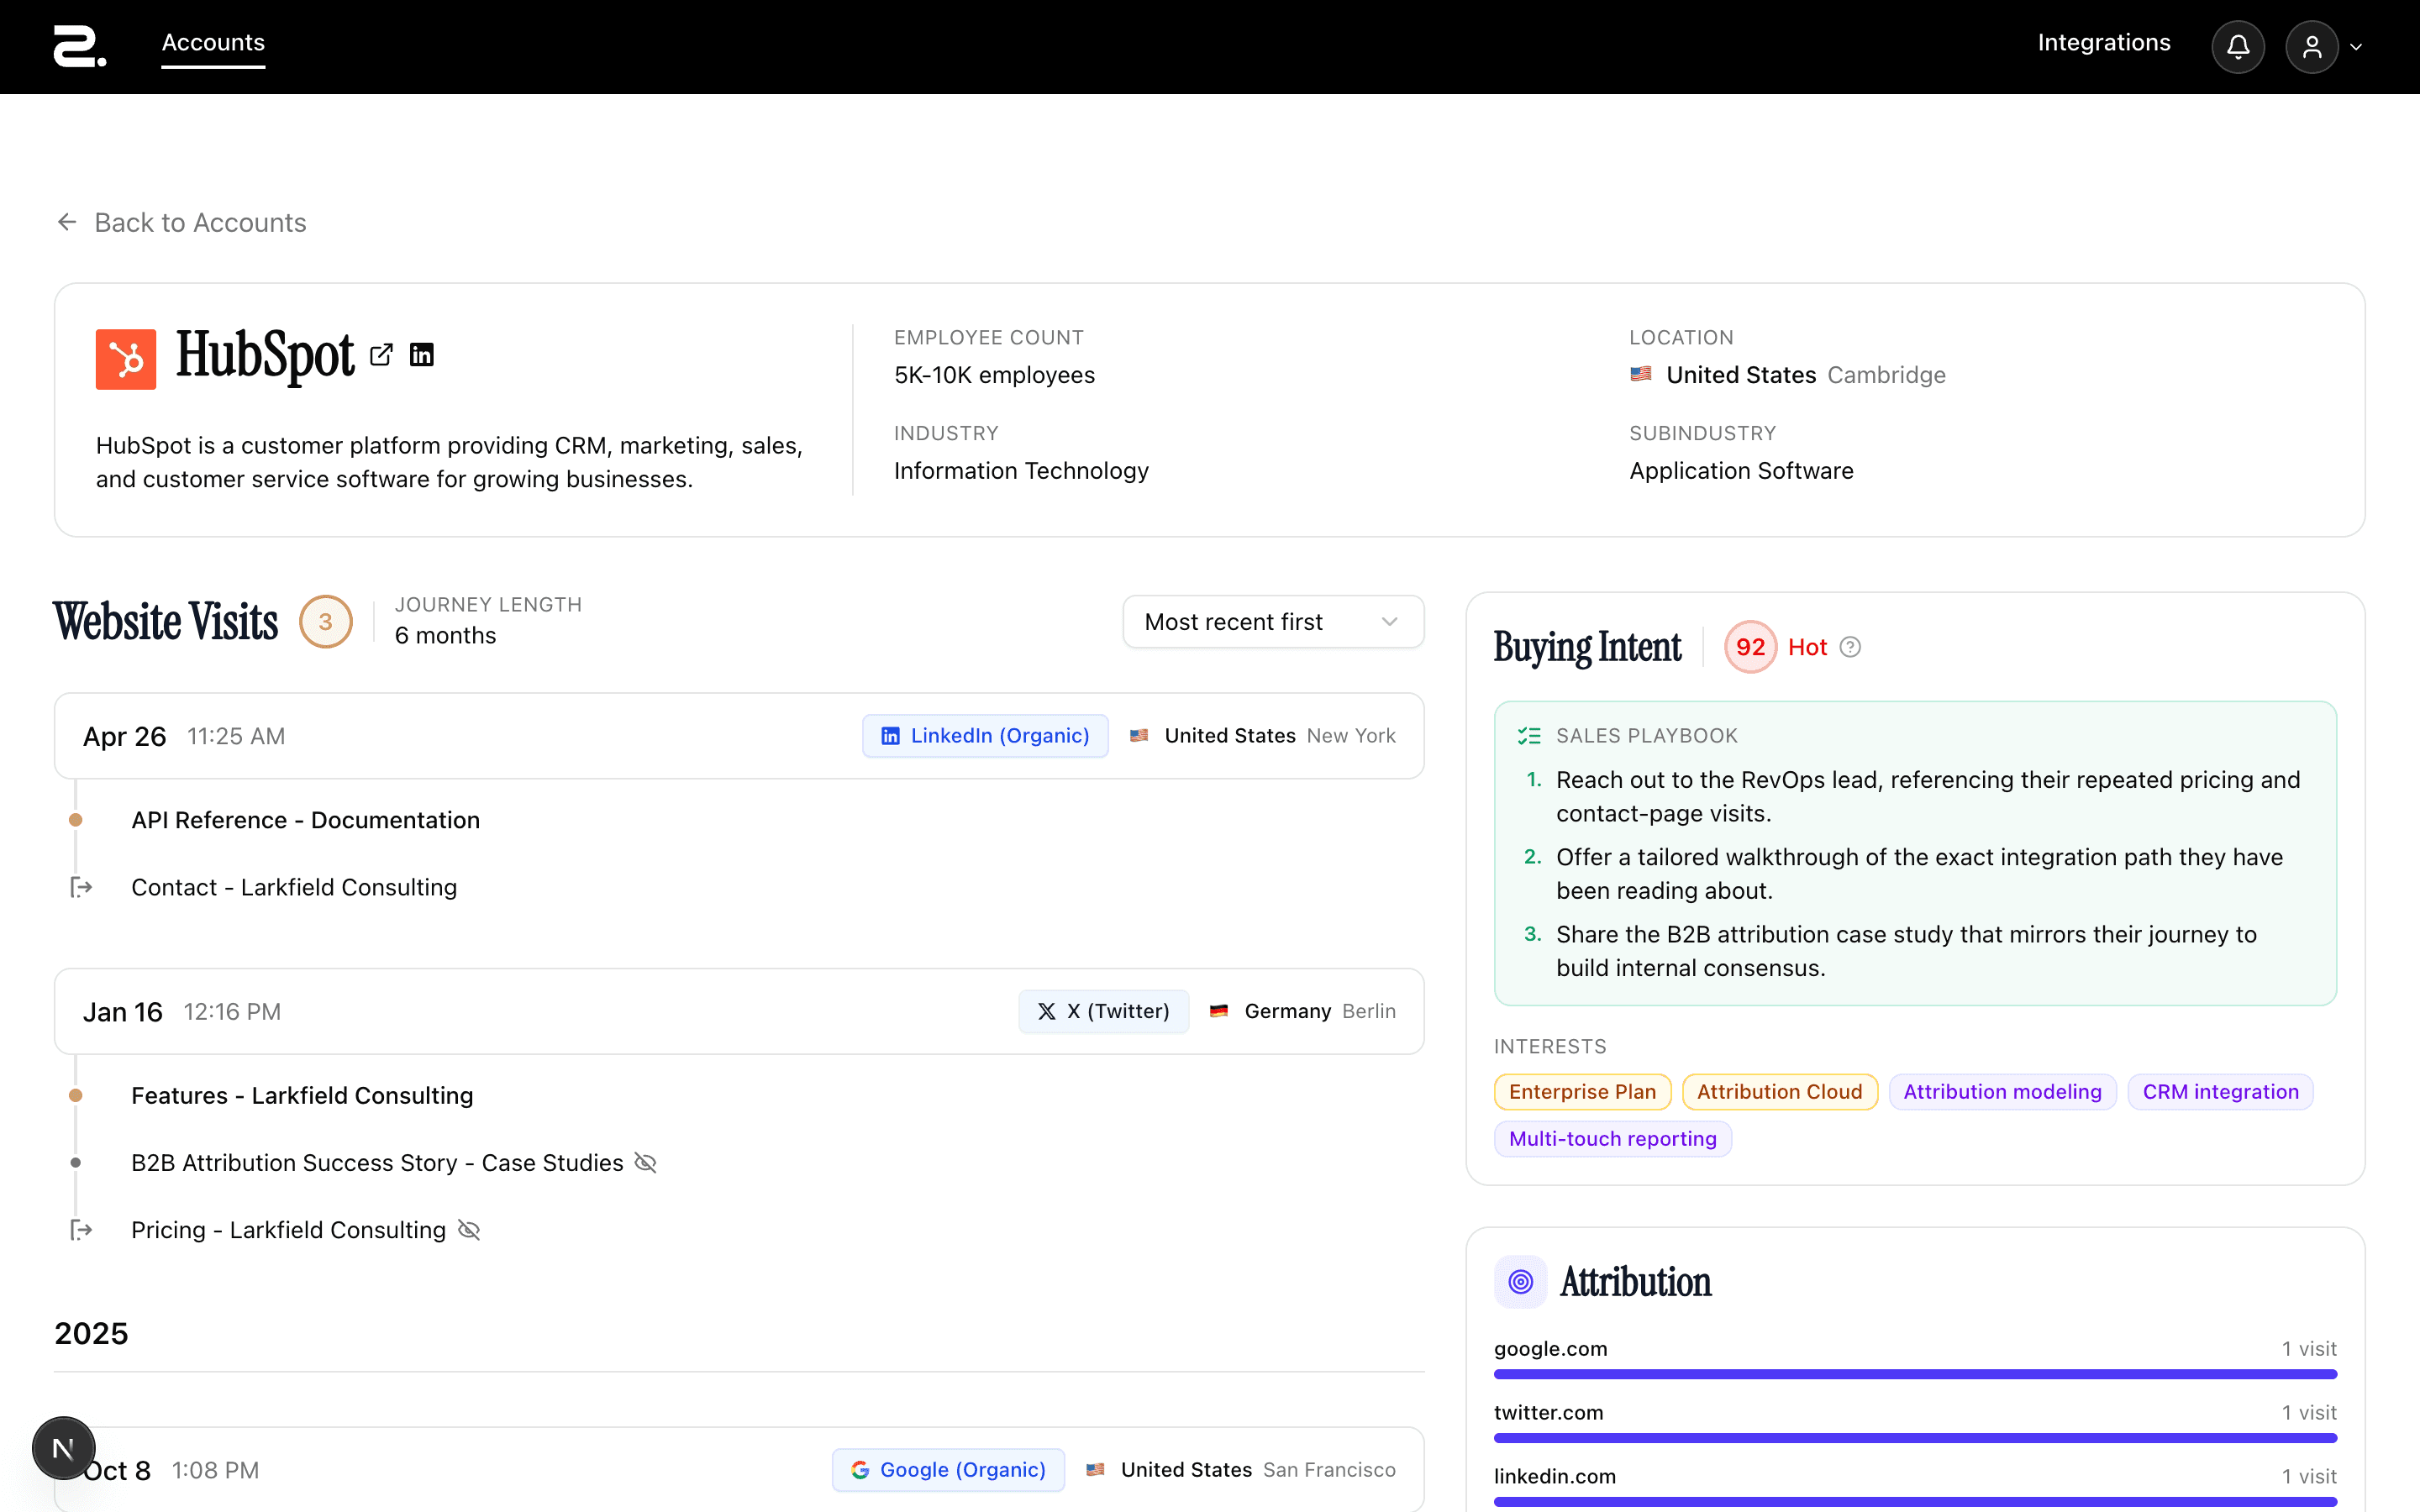Click the round N badge at bottom left
2420x1512 pixels.
tap(63, 1448)
